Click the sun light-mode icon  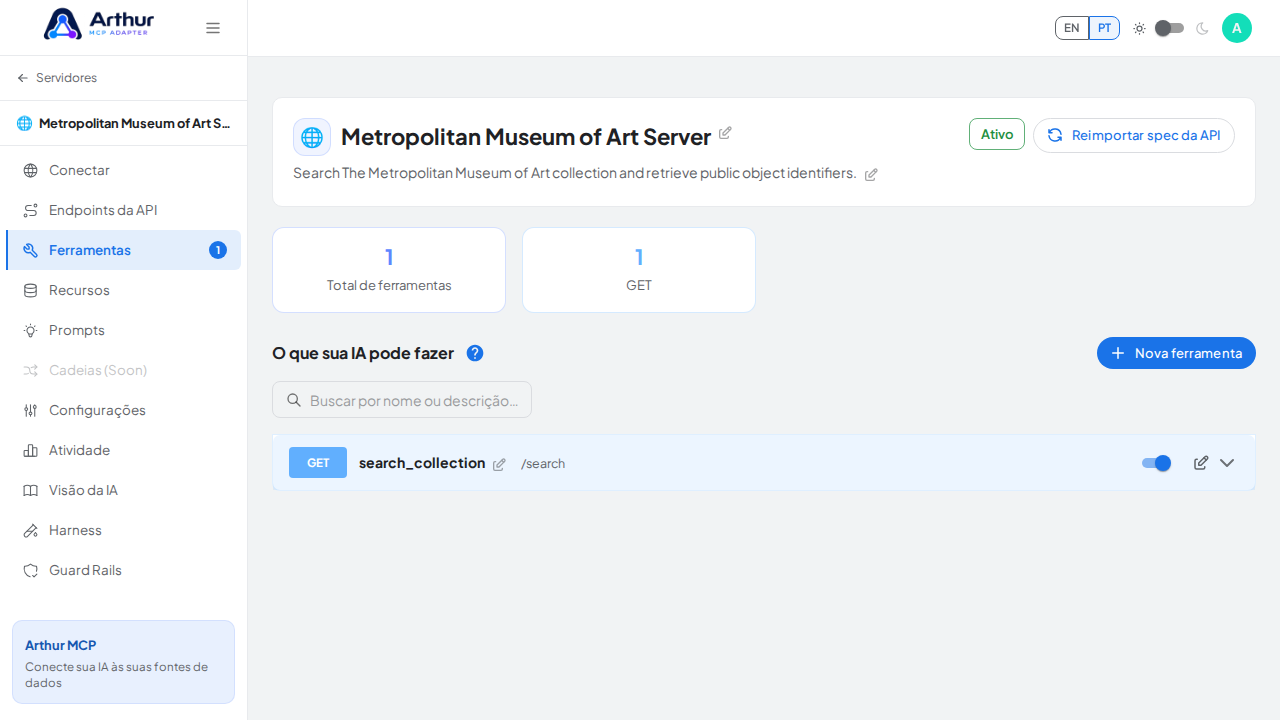coord(1139,28)
